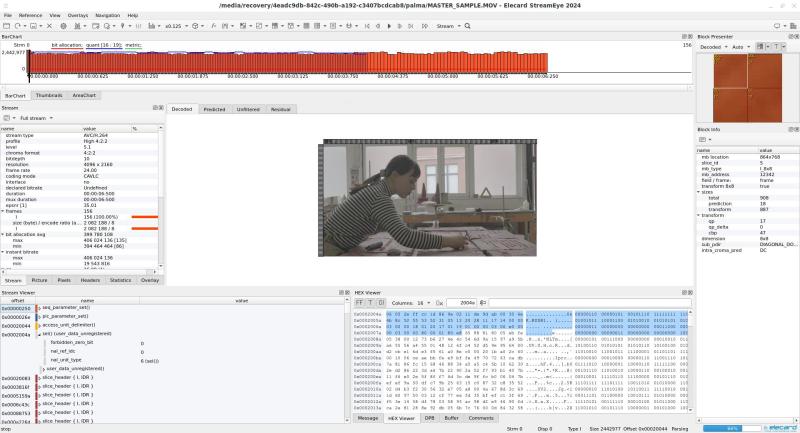This screenshot has height=433, width=800.
Task: Expand pic_parameter_set() row
Action: (x=40, y=316)
